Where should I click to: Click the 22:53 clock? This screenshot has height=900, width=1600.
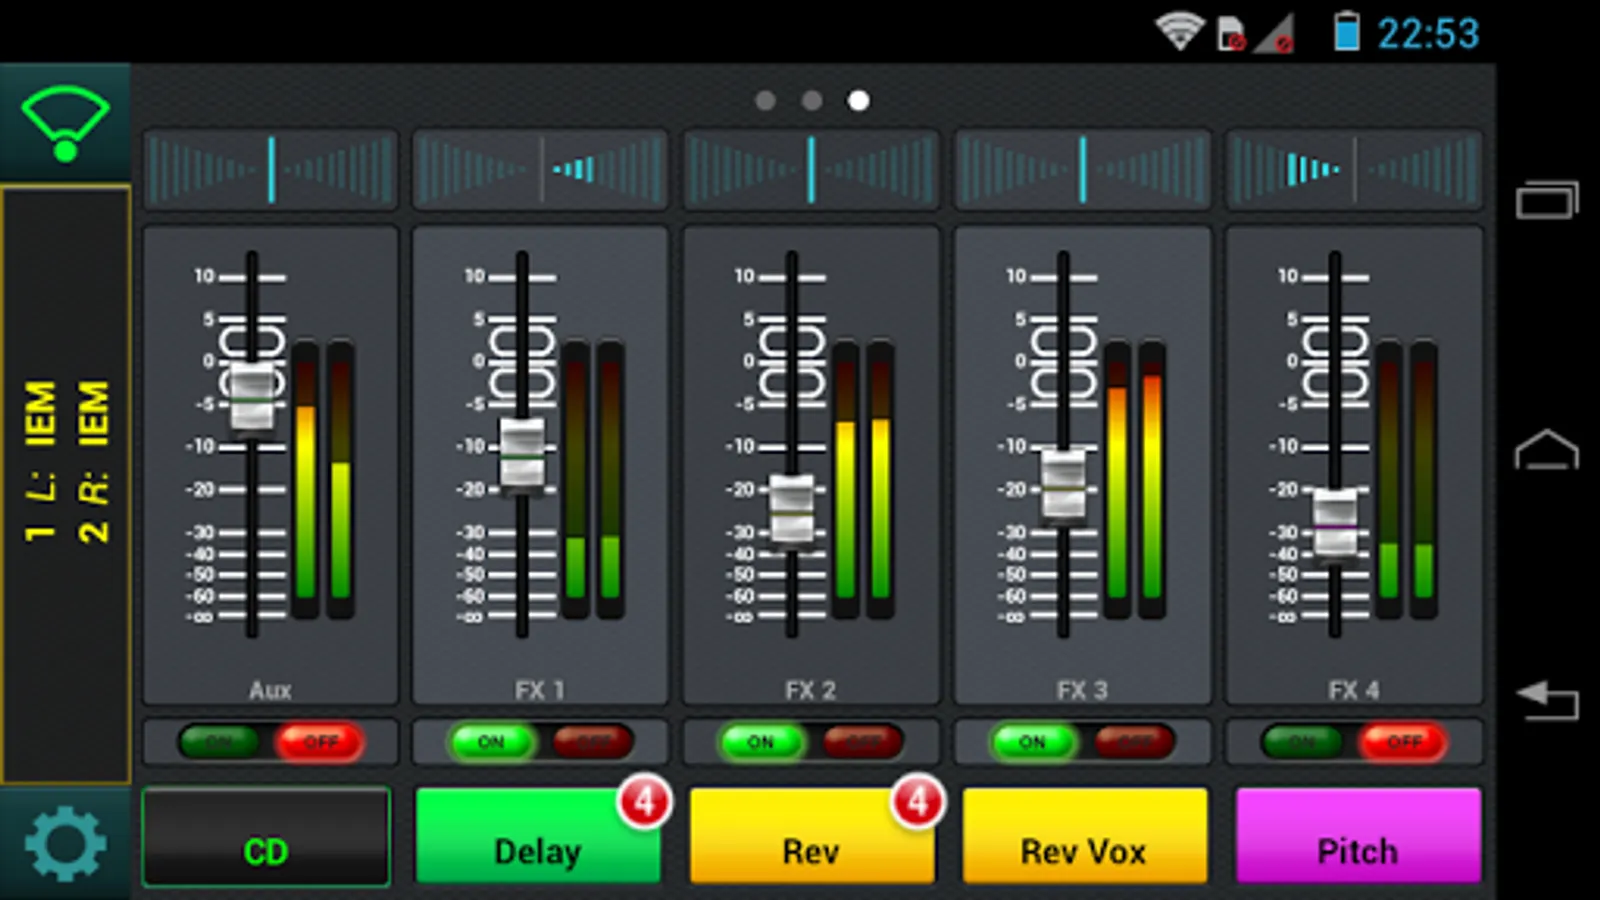pyautogui.click(x=1428, y=33)
